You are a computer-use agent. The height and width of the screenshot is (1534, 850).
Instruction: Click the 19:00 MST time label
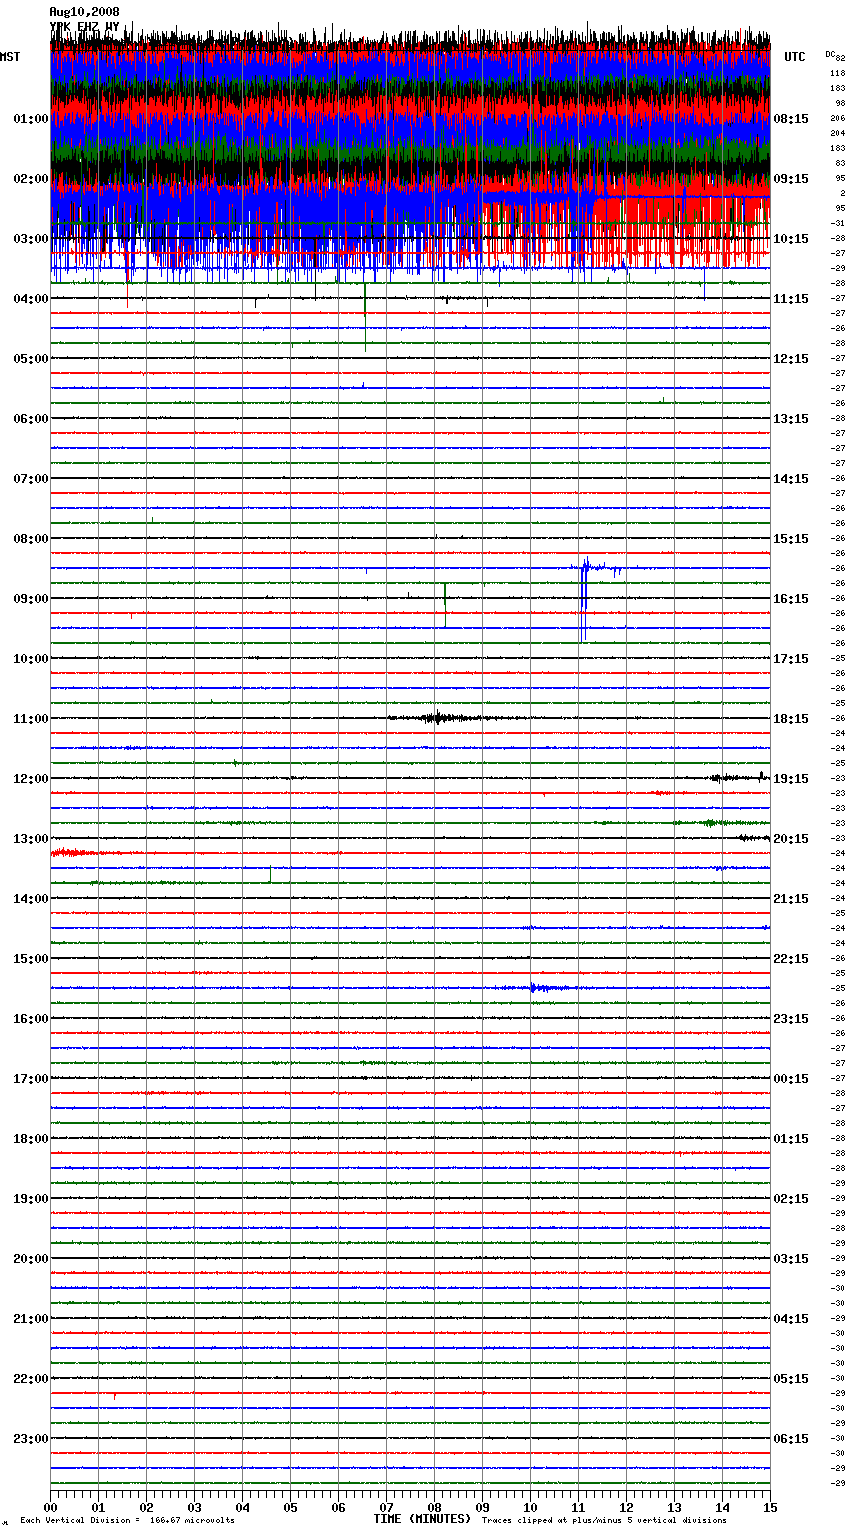pos(31,1199)
